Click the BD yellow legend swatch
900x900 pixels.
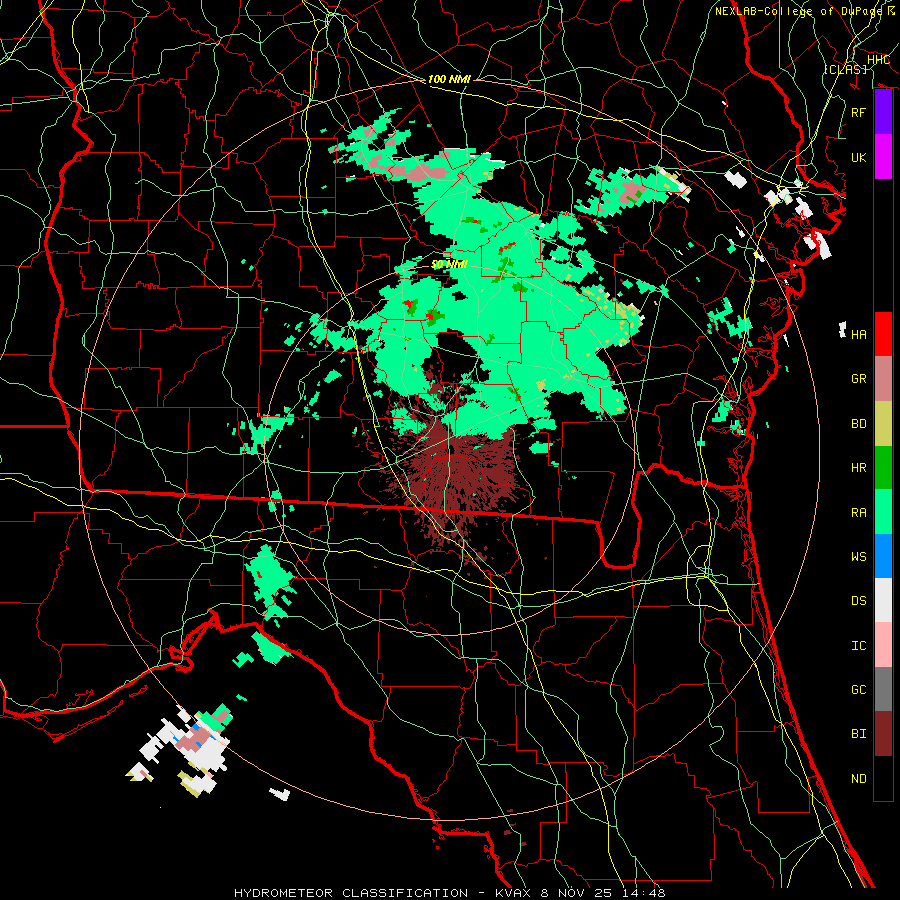pyautogui.click(x=883, y=424)
